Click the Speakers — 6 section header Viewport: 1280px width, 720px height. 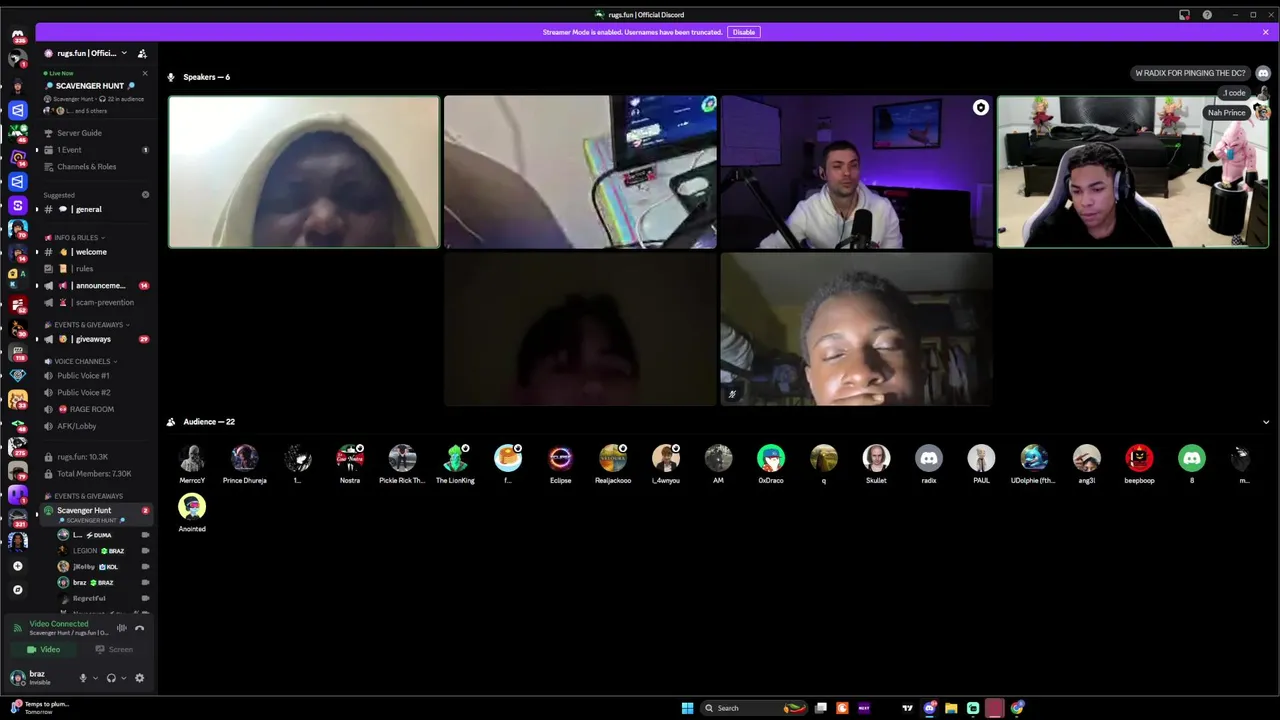tap(199, 77)
